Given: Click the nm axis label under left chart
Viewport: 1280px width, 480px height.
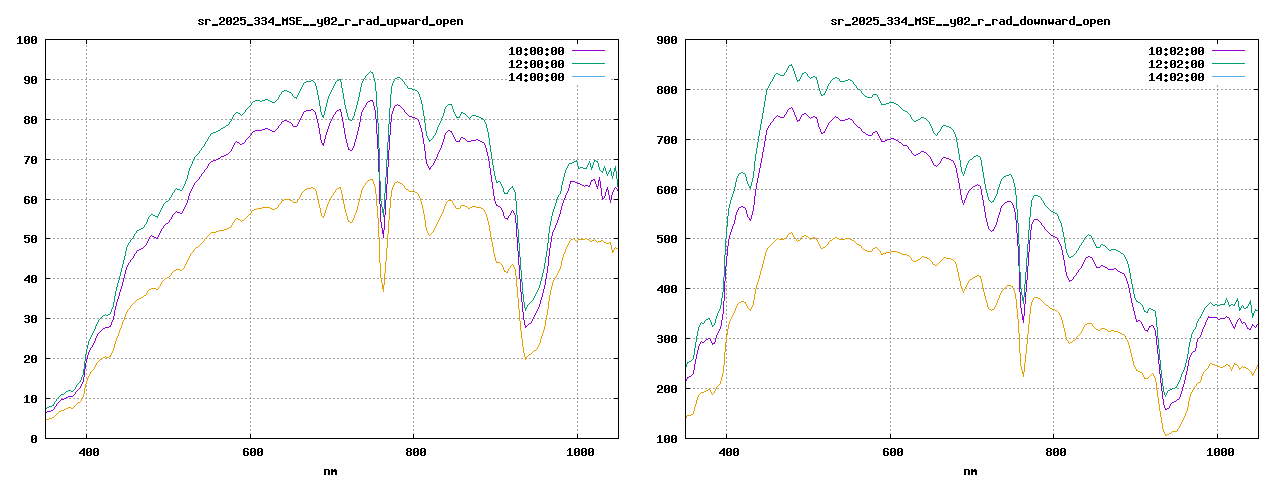Looking at the screenshot, I should point(330,471).
